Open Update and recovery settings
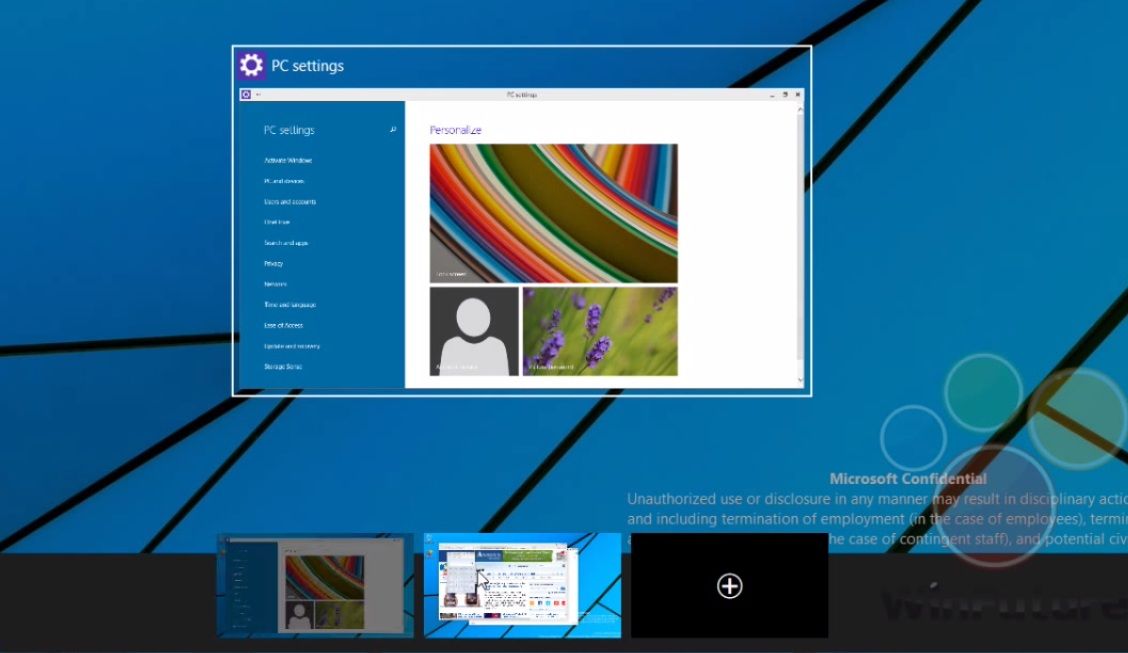 (292, 346)
